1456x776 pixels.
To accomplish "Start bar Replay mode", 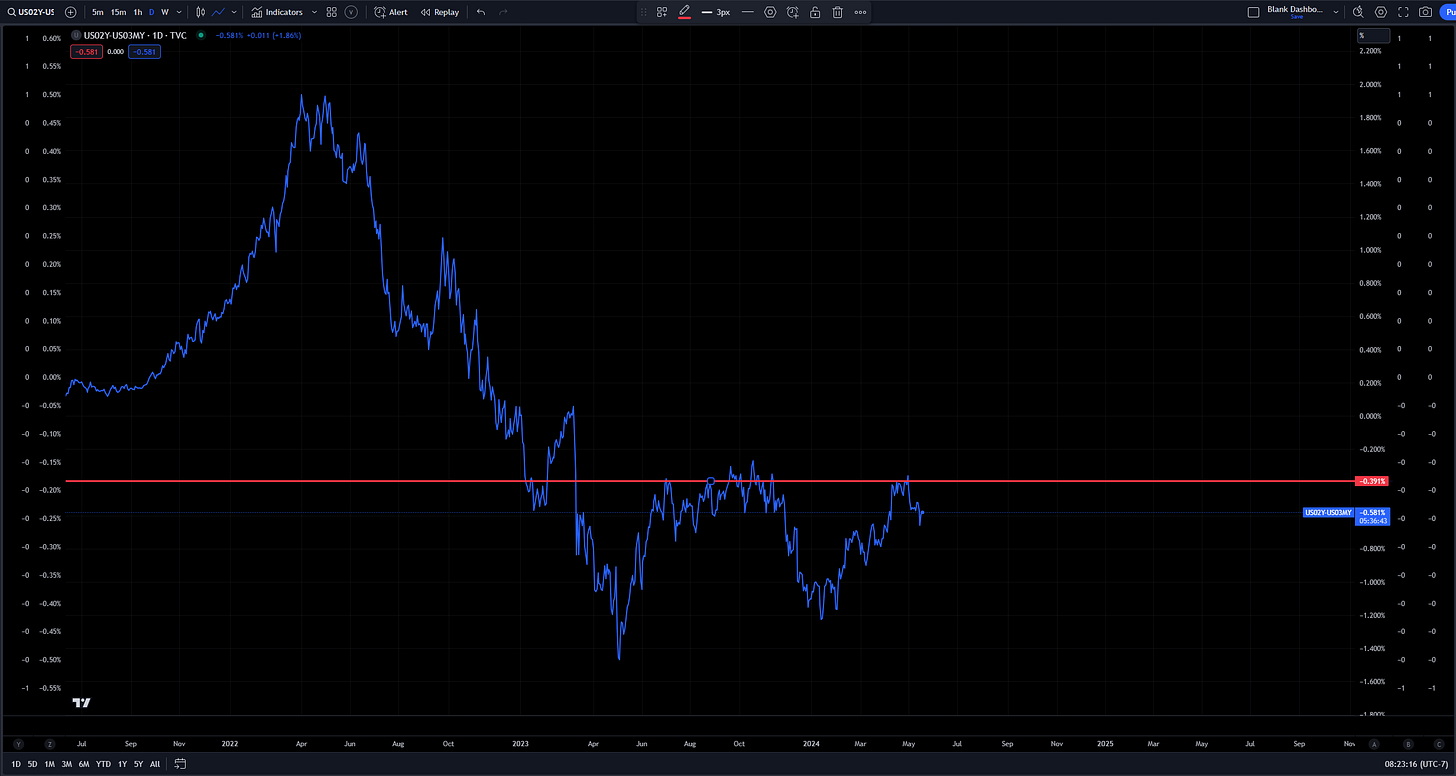I will [440, 12].
